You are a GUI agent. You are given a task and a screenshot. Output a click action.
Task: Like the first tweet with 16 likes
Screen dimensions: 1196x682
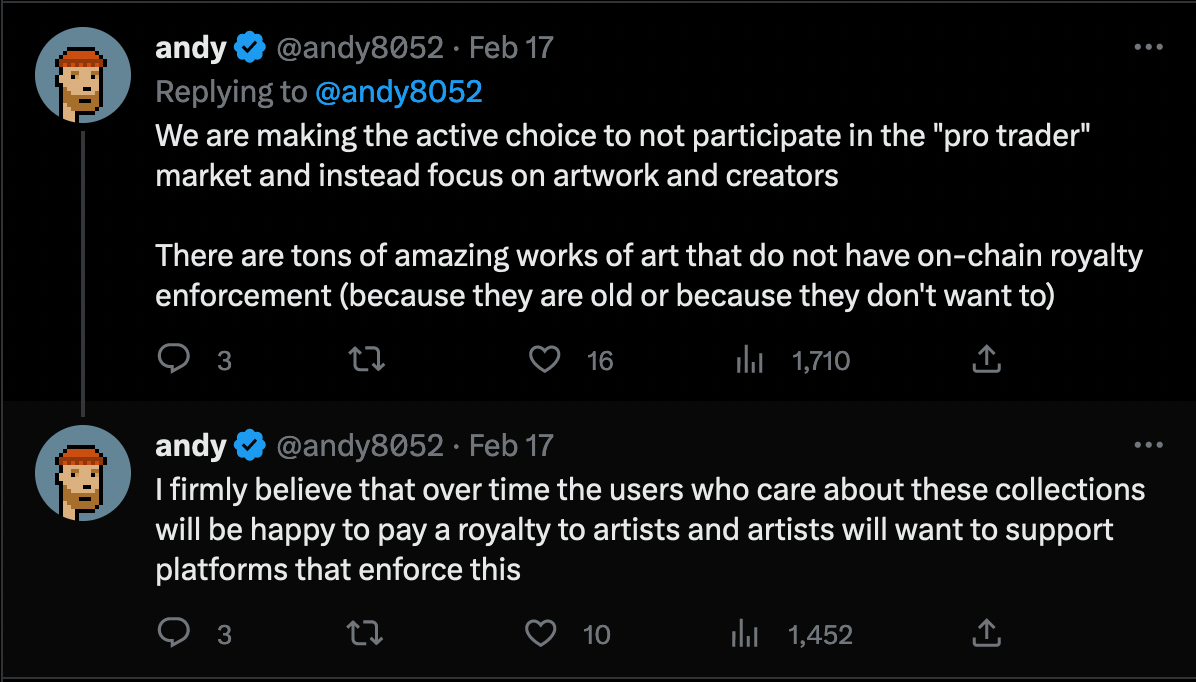[544, 360]
